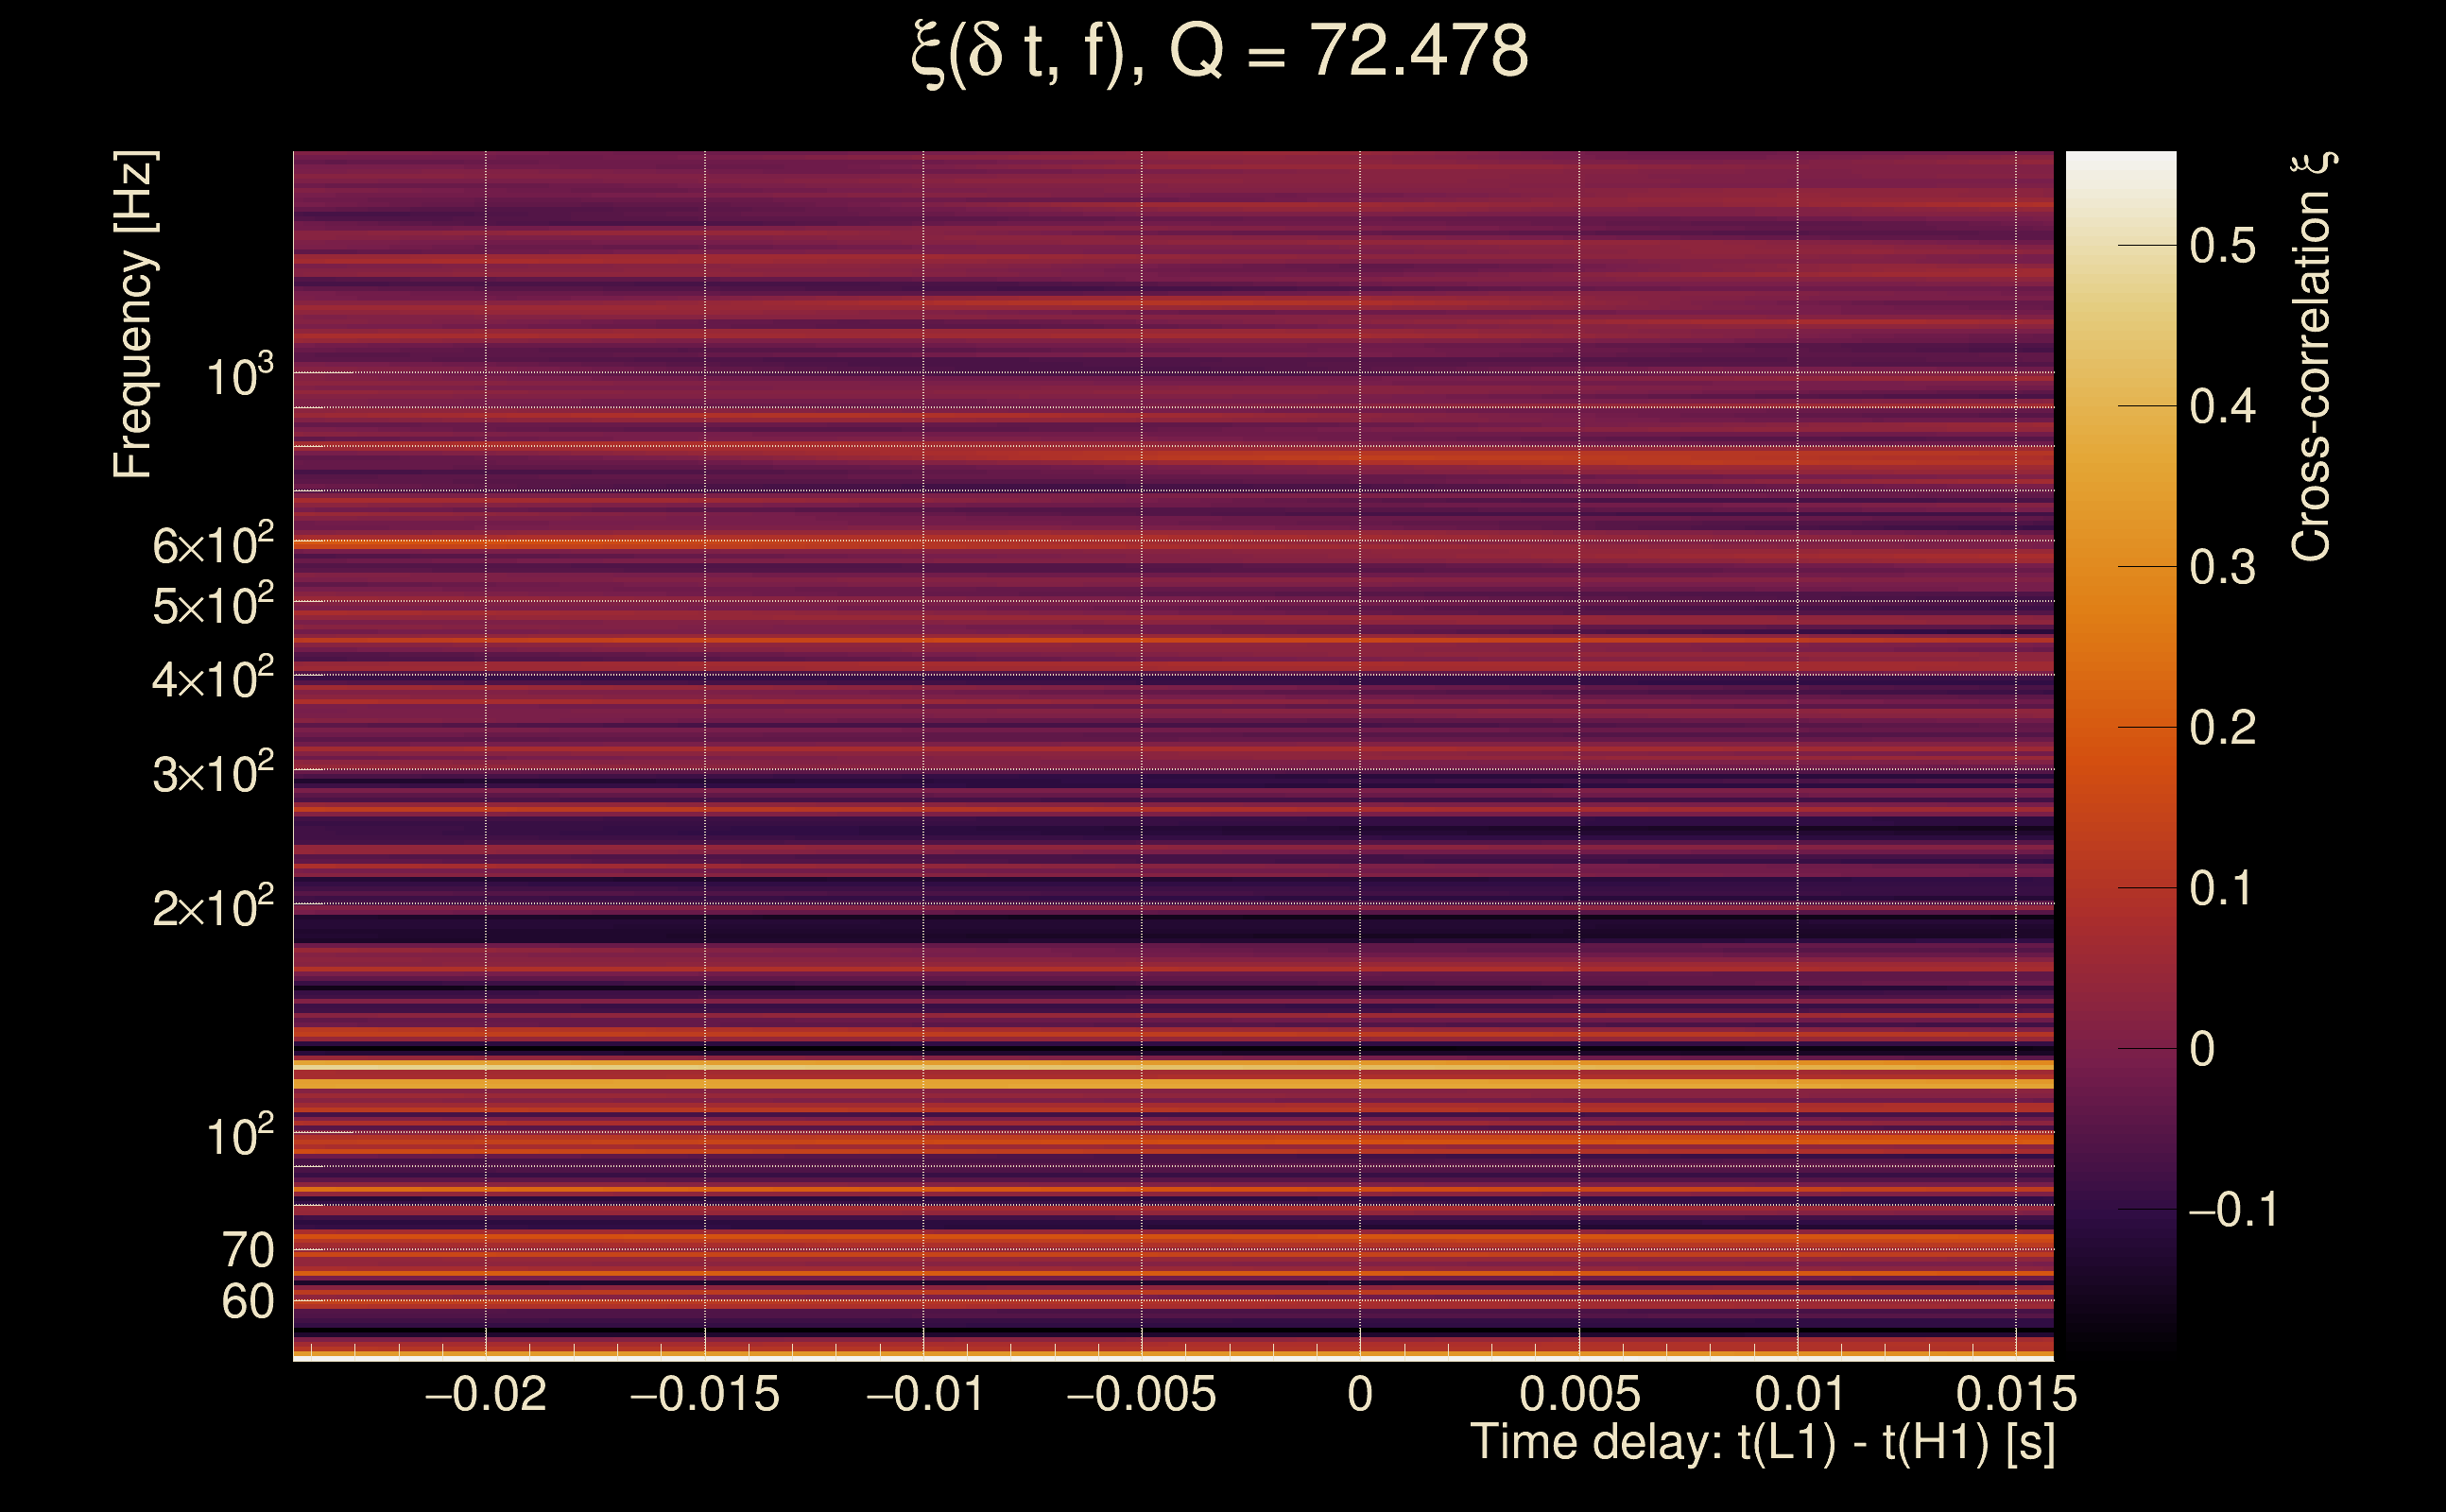
Task: Click the 60 frequency tick label
Action: pyautogui.click(x=248, y=1302)
